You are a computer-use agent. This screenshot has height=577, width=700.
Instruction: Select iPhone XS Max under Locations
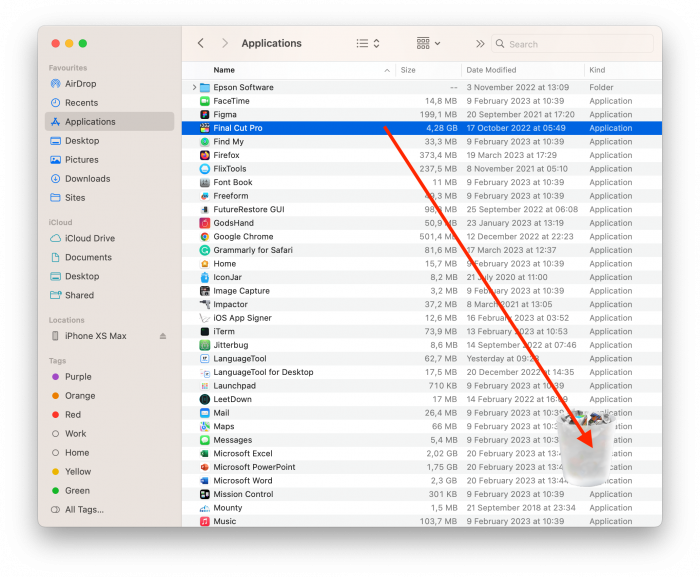[x=96, y=336]
